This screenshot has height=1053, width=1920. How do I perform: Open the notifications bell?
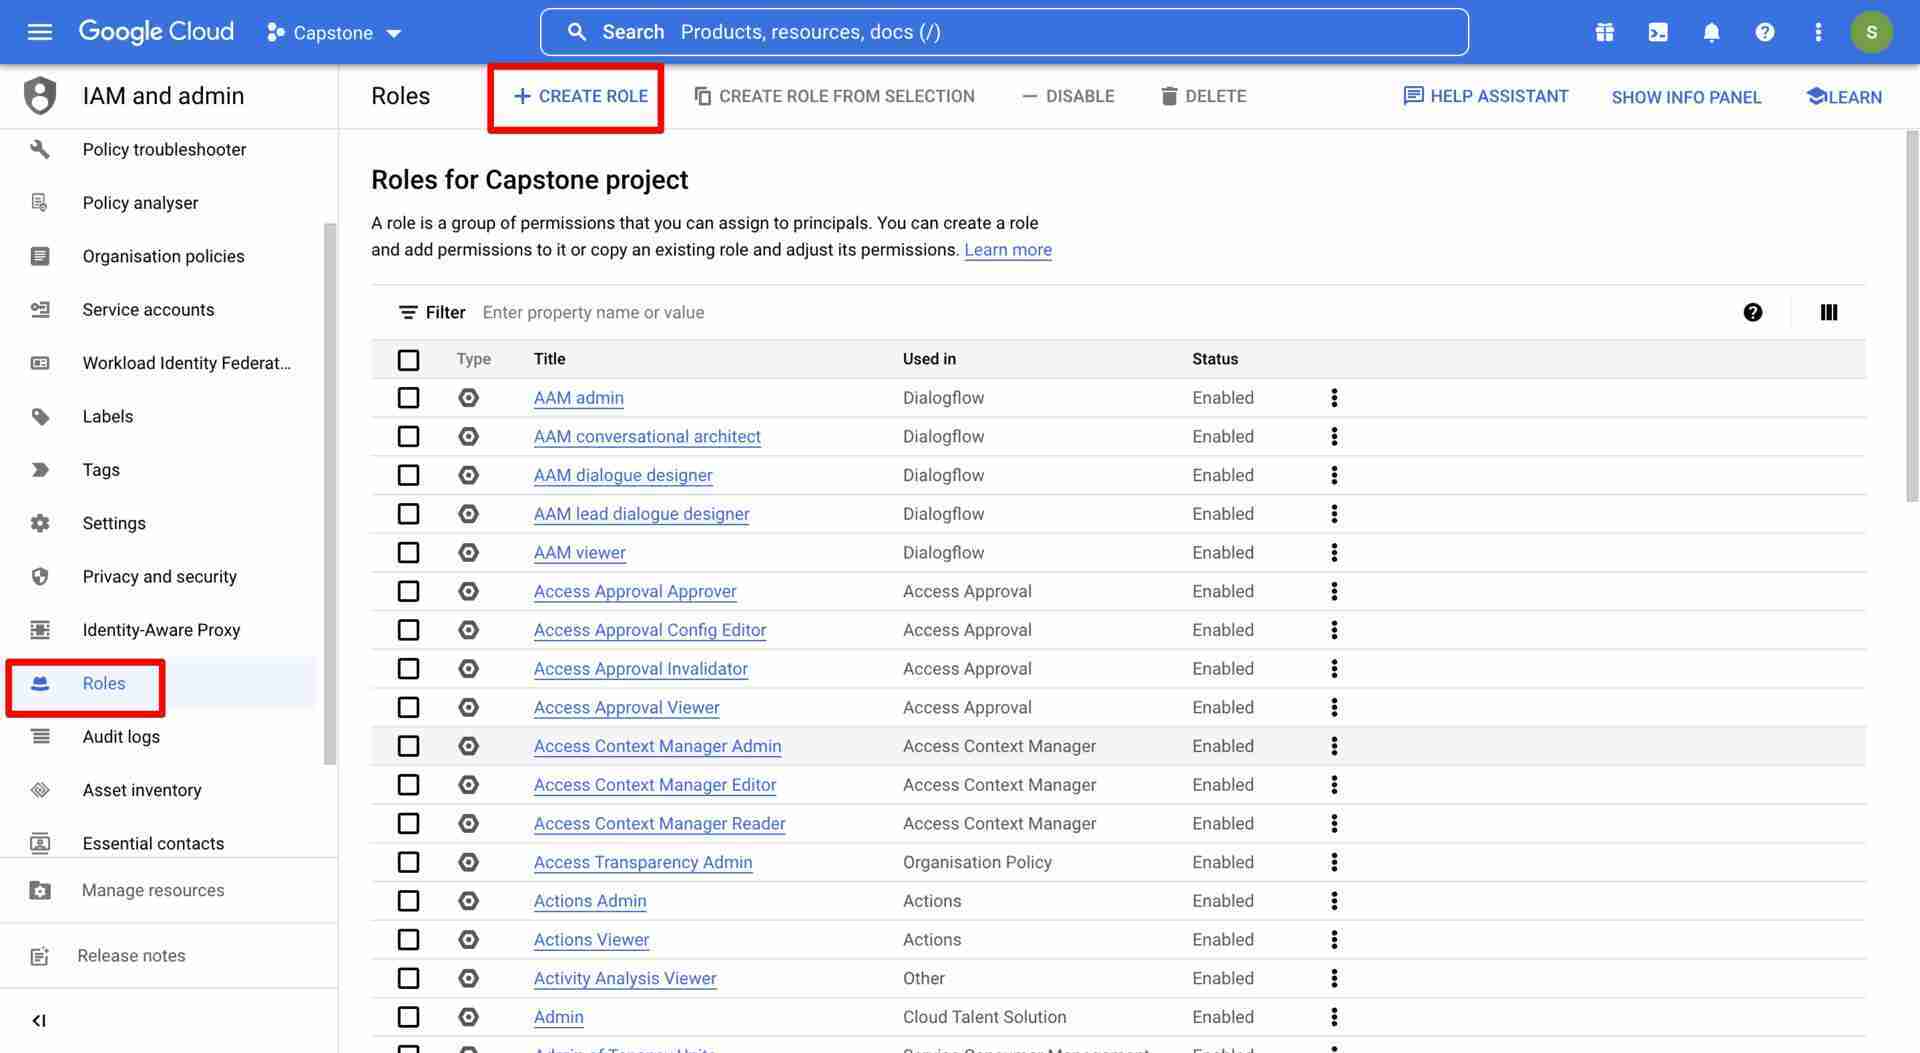pos(1711,32)
